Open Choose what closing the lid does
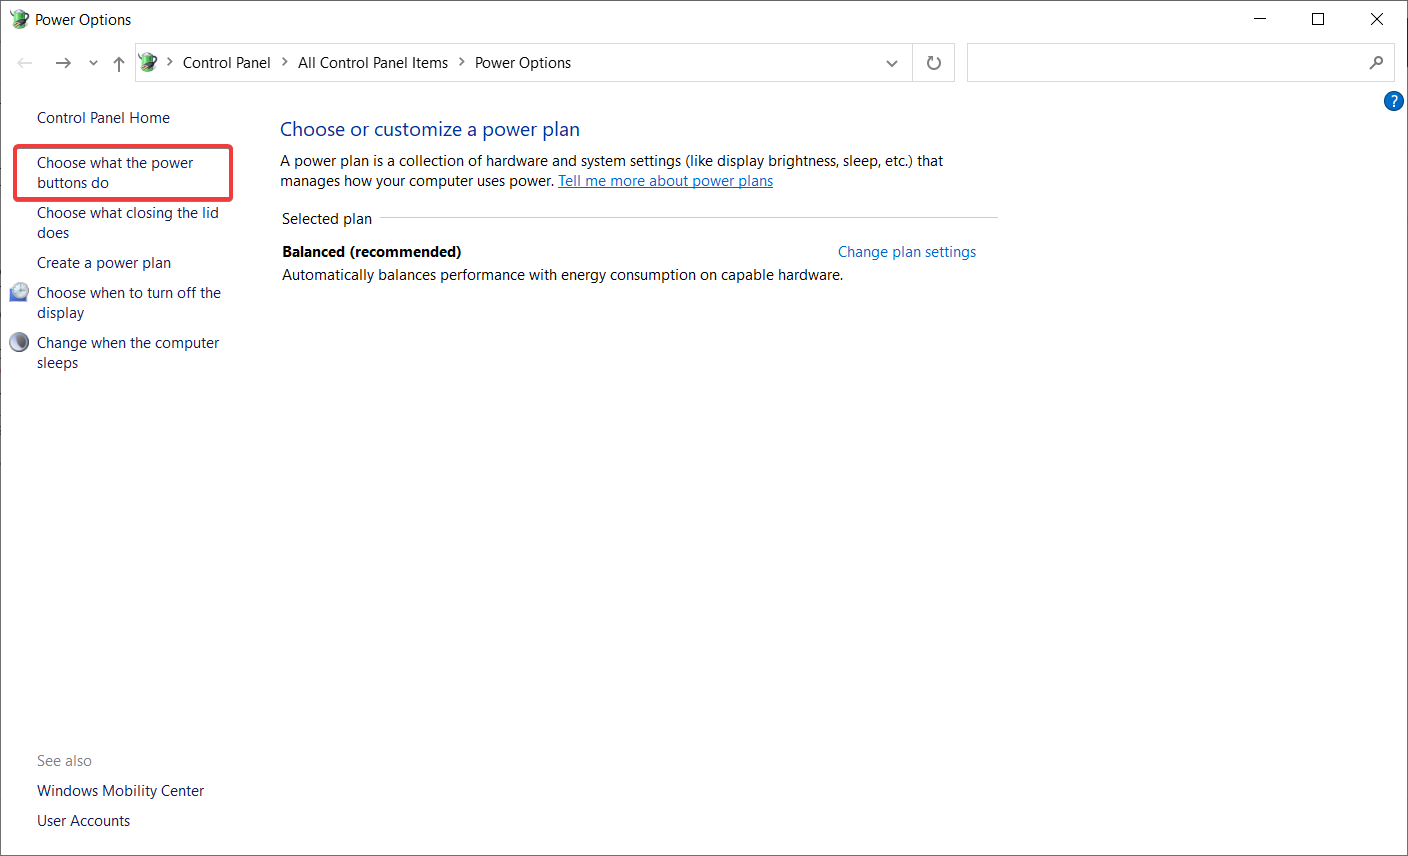1408x856 pixels. pos(127,223)
